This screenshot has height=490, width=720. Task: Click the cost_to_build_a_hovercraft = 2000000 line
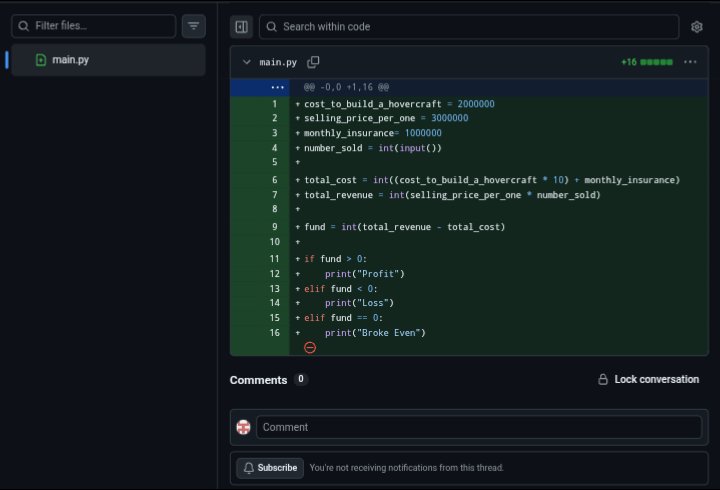tap(399, 104)
